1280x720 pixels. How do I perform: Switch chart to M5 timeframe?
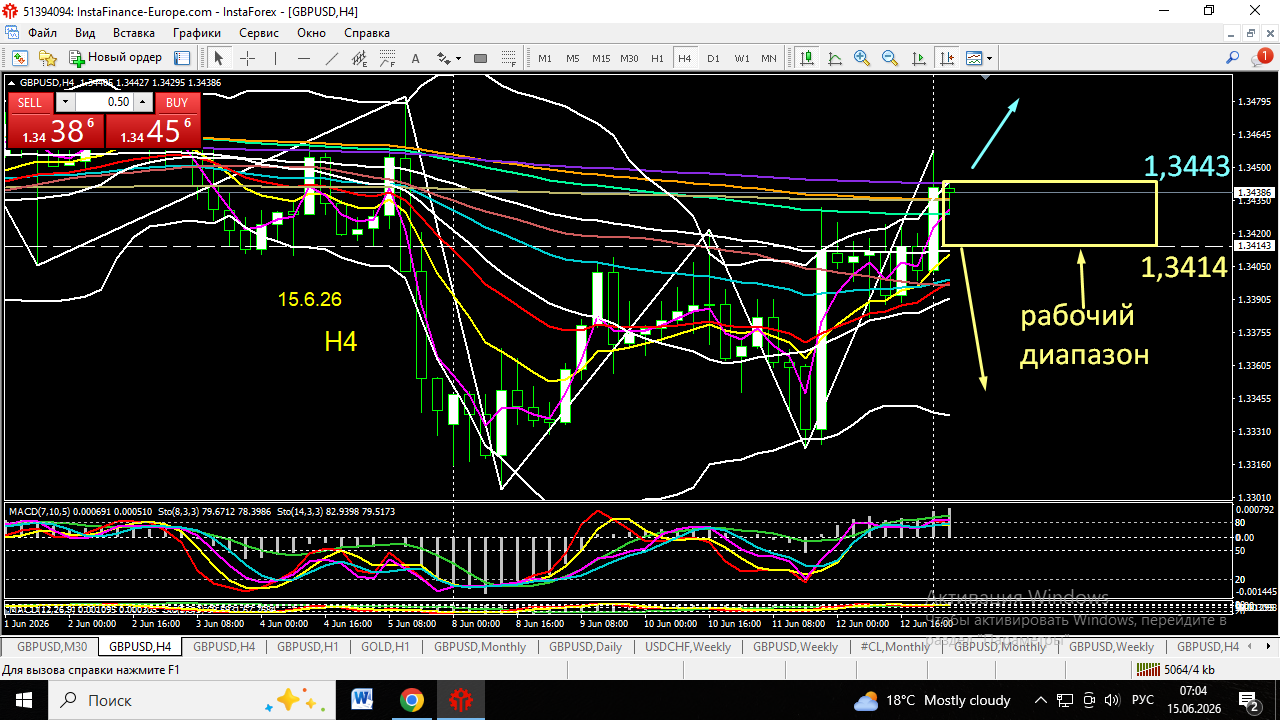pos(572,58)
